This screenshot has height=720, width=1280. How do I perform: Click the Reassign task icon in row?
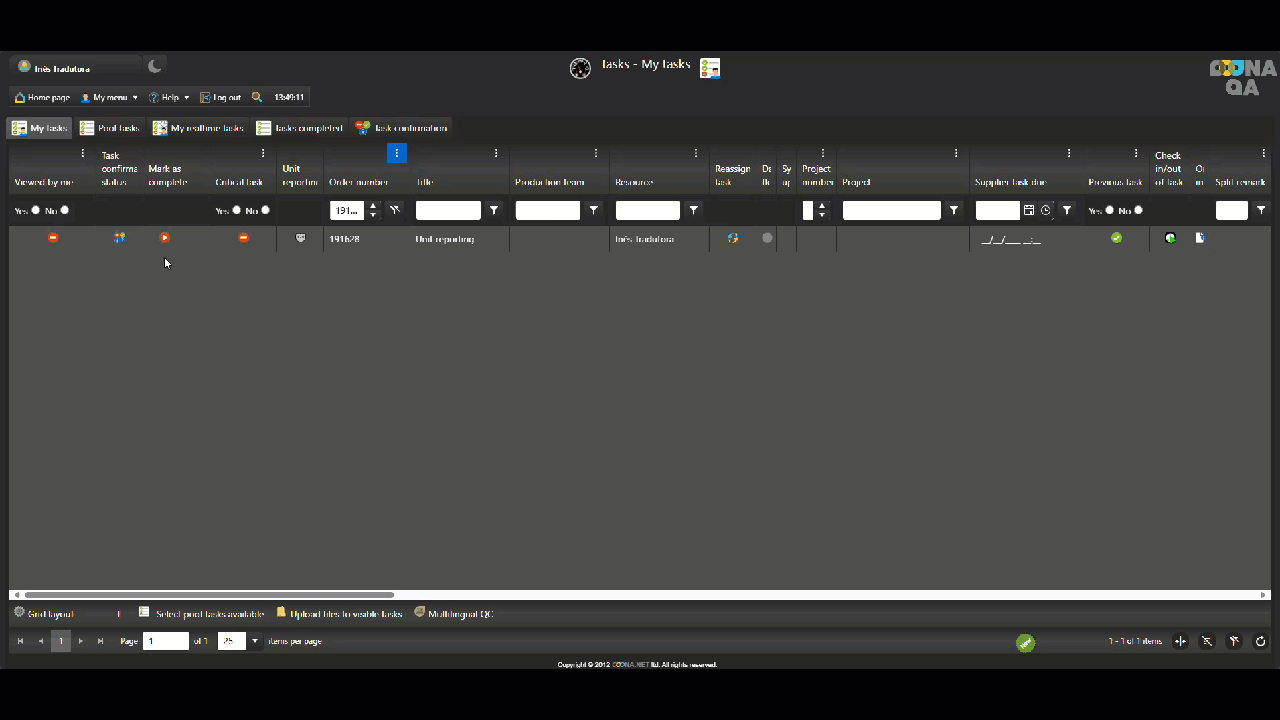tap(733, 238)
